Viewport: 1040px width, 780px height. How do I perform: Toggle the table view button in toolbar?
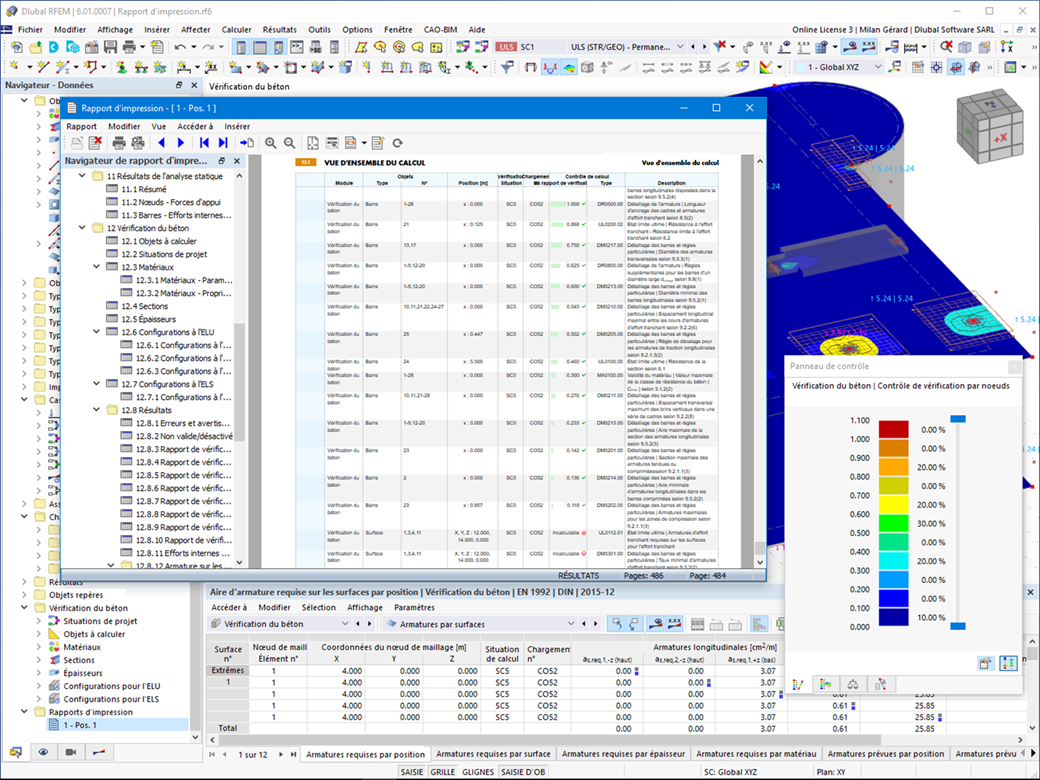tap(260, 47)
